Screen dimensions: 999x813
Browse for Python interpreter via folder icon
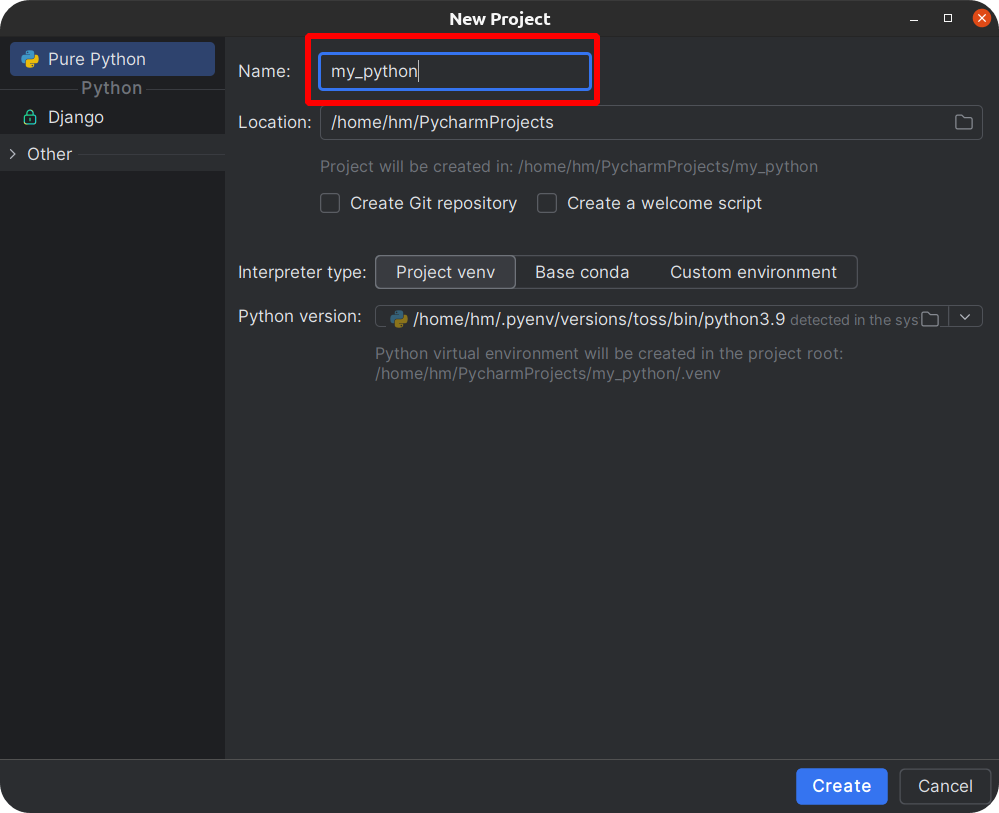(930, 319)
